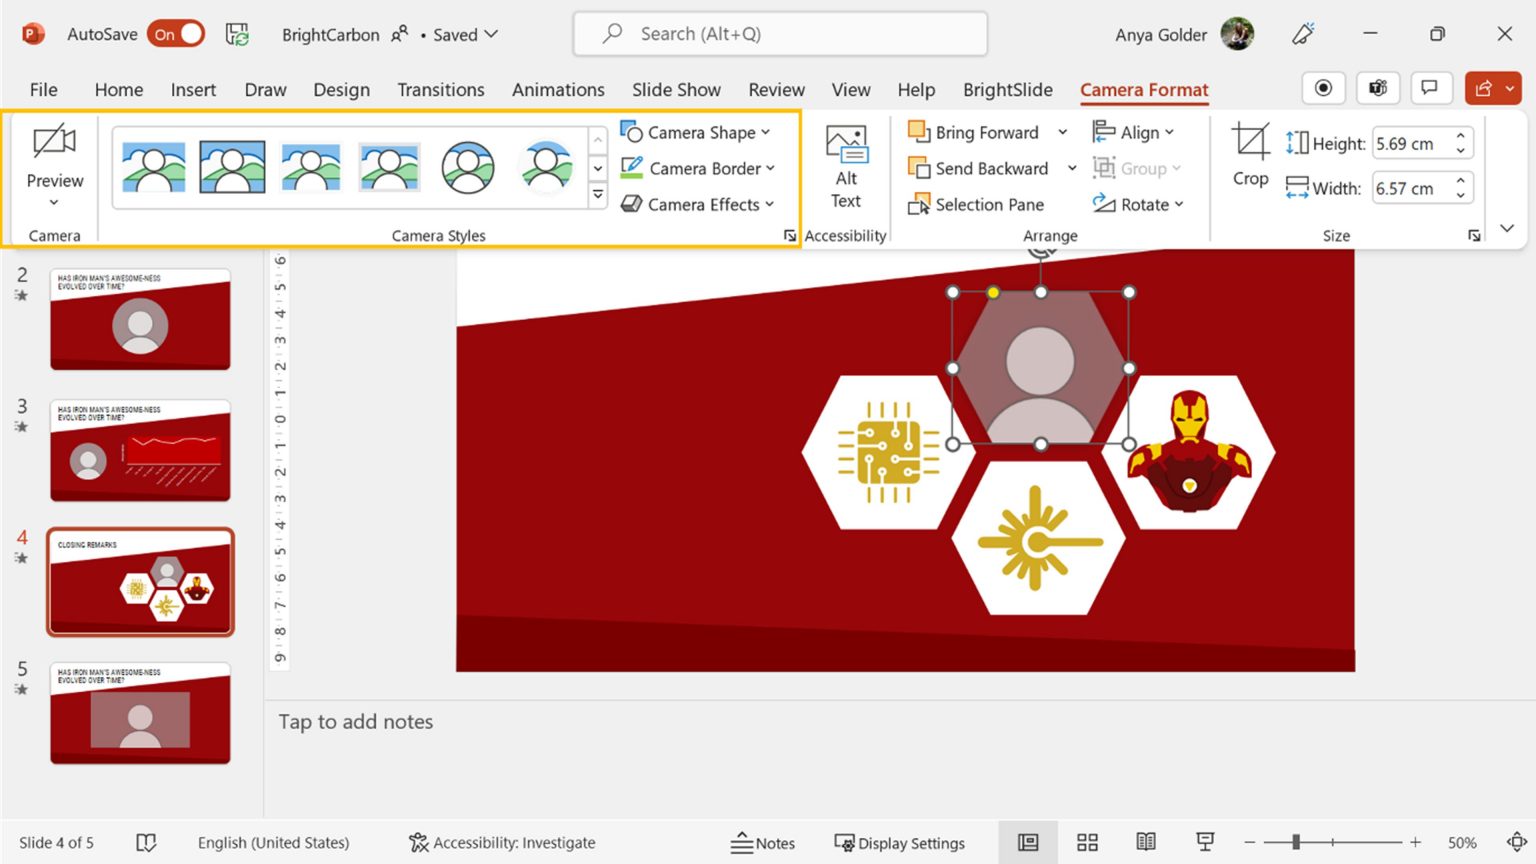The width and height of the screenshot is (1536, 864).
Task: Select the Crop tool
Action: tap(1249, 160)
